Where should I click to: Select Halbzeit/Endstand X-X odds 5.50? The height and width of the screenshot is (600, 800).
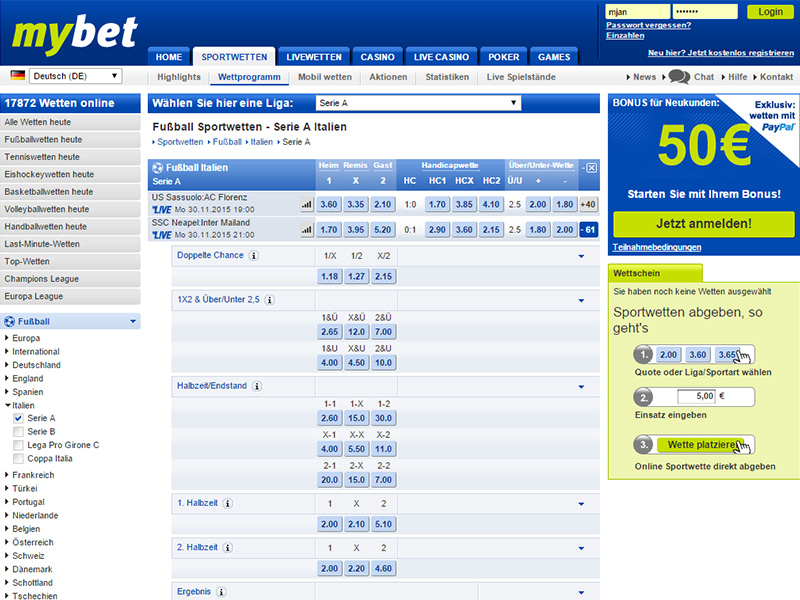point(357,449)
